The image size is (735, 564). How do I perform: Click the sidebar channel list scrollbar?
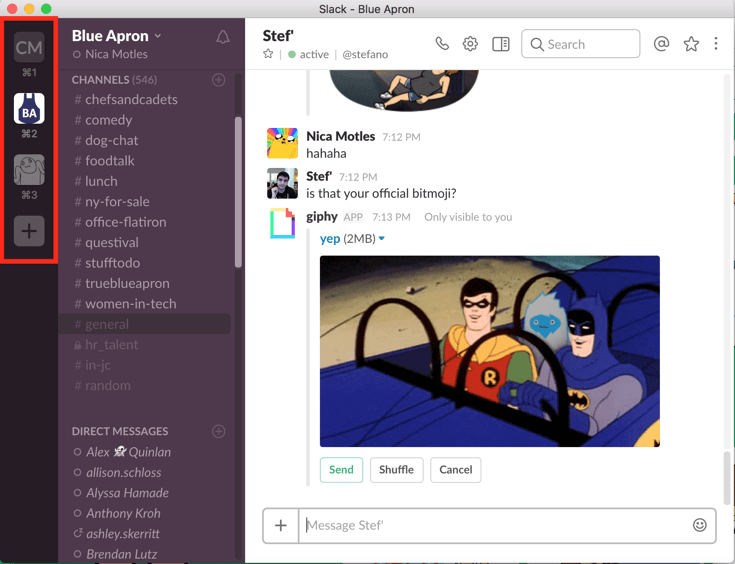tap(238, 192)
